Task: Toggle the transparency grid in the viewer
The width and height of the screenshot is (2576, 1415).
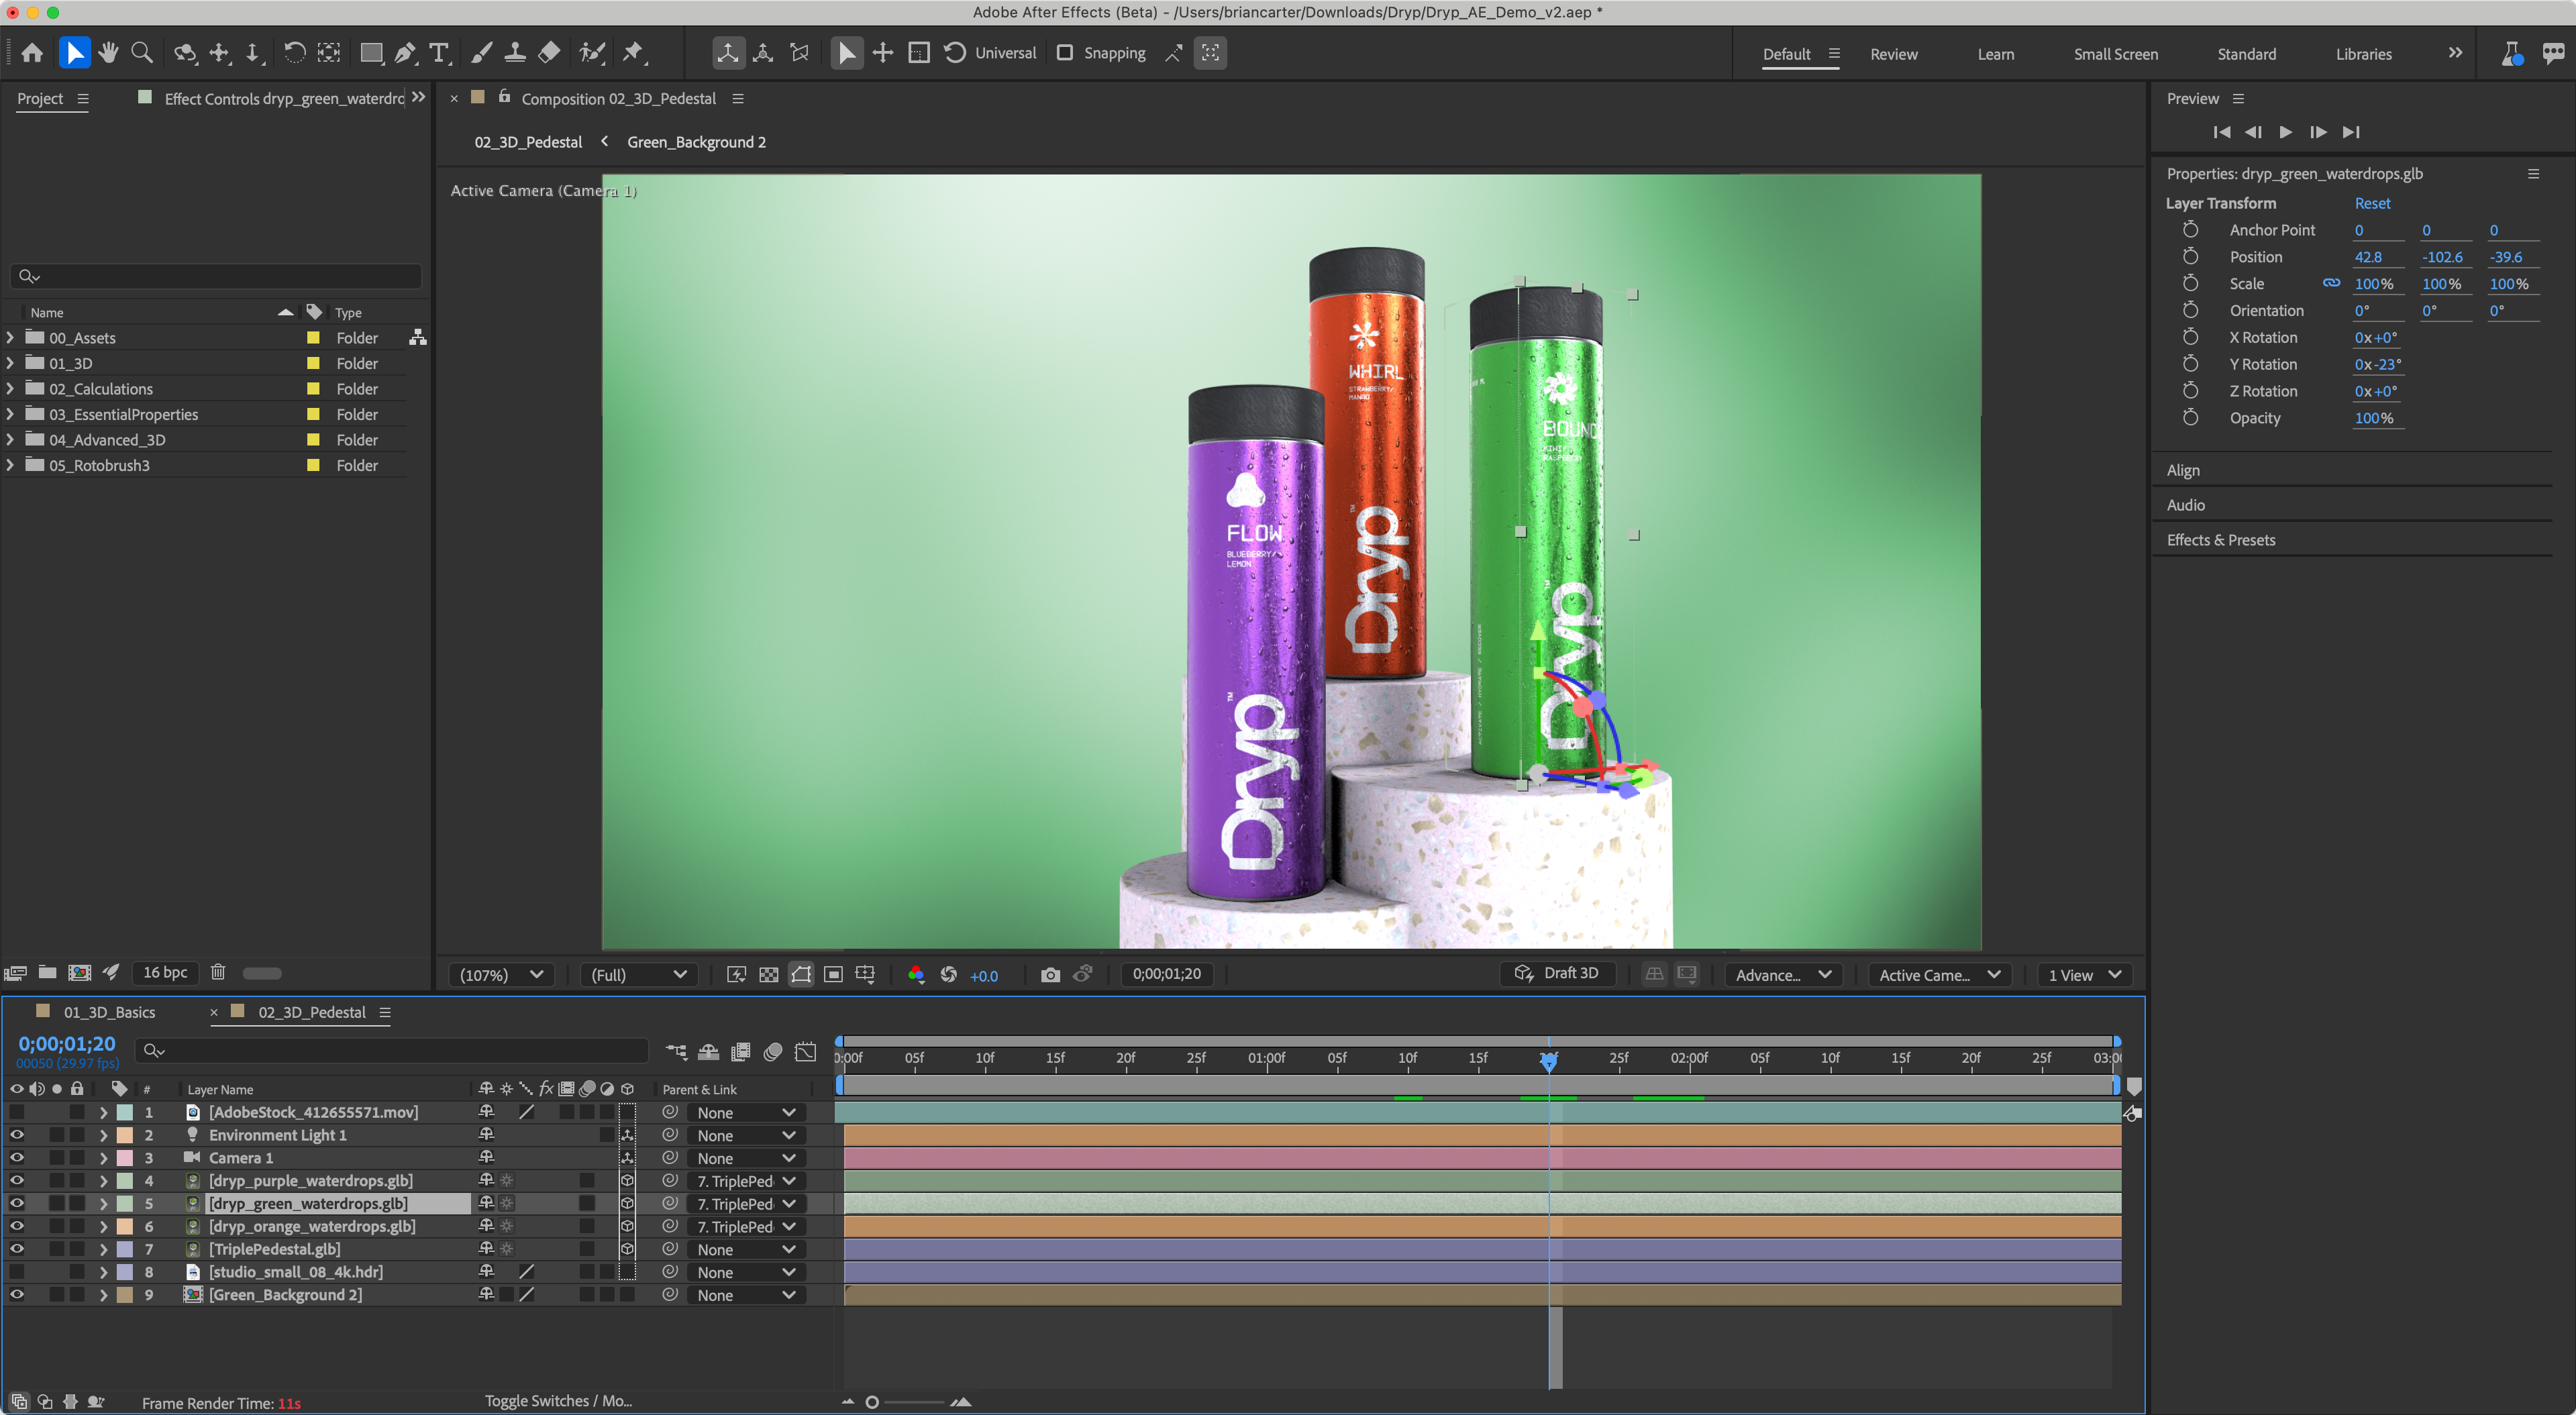Action: click(x=768, y=975)
